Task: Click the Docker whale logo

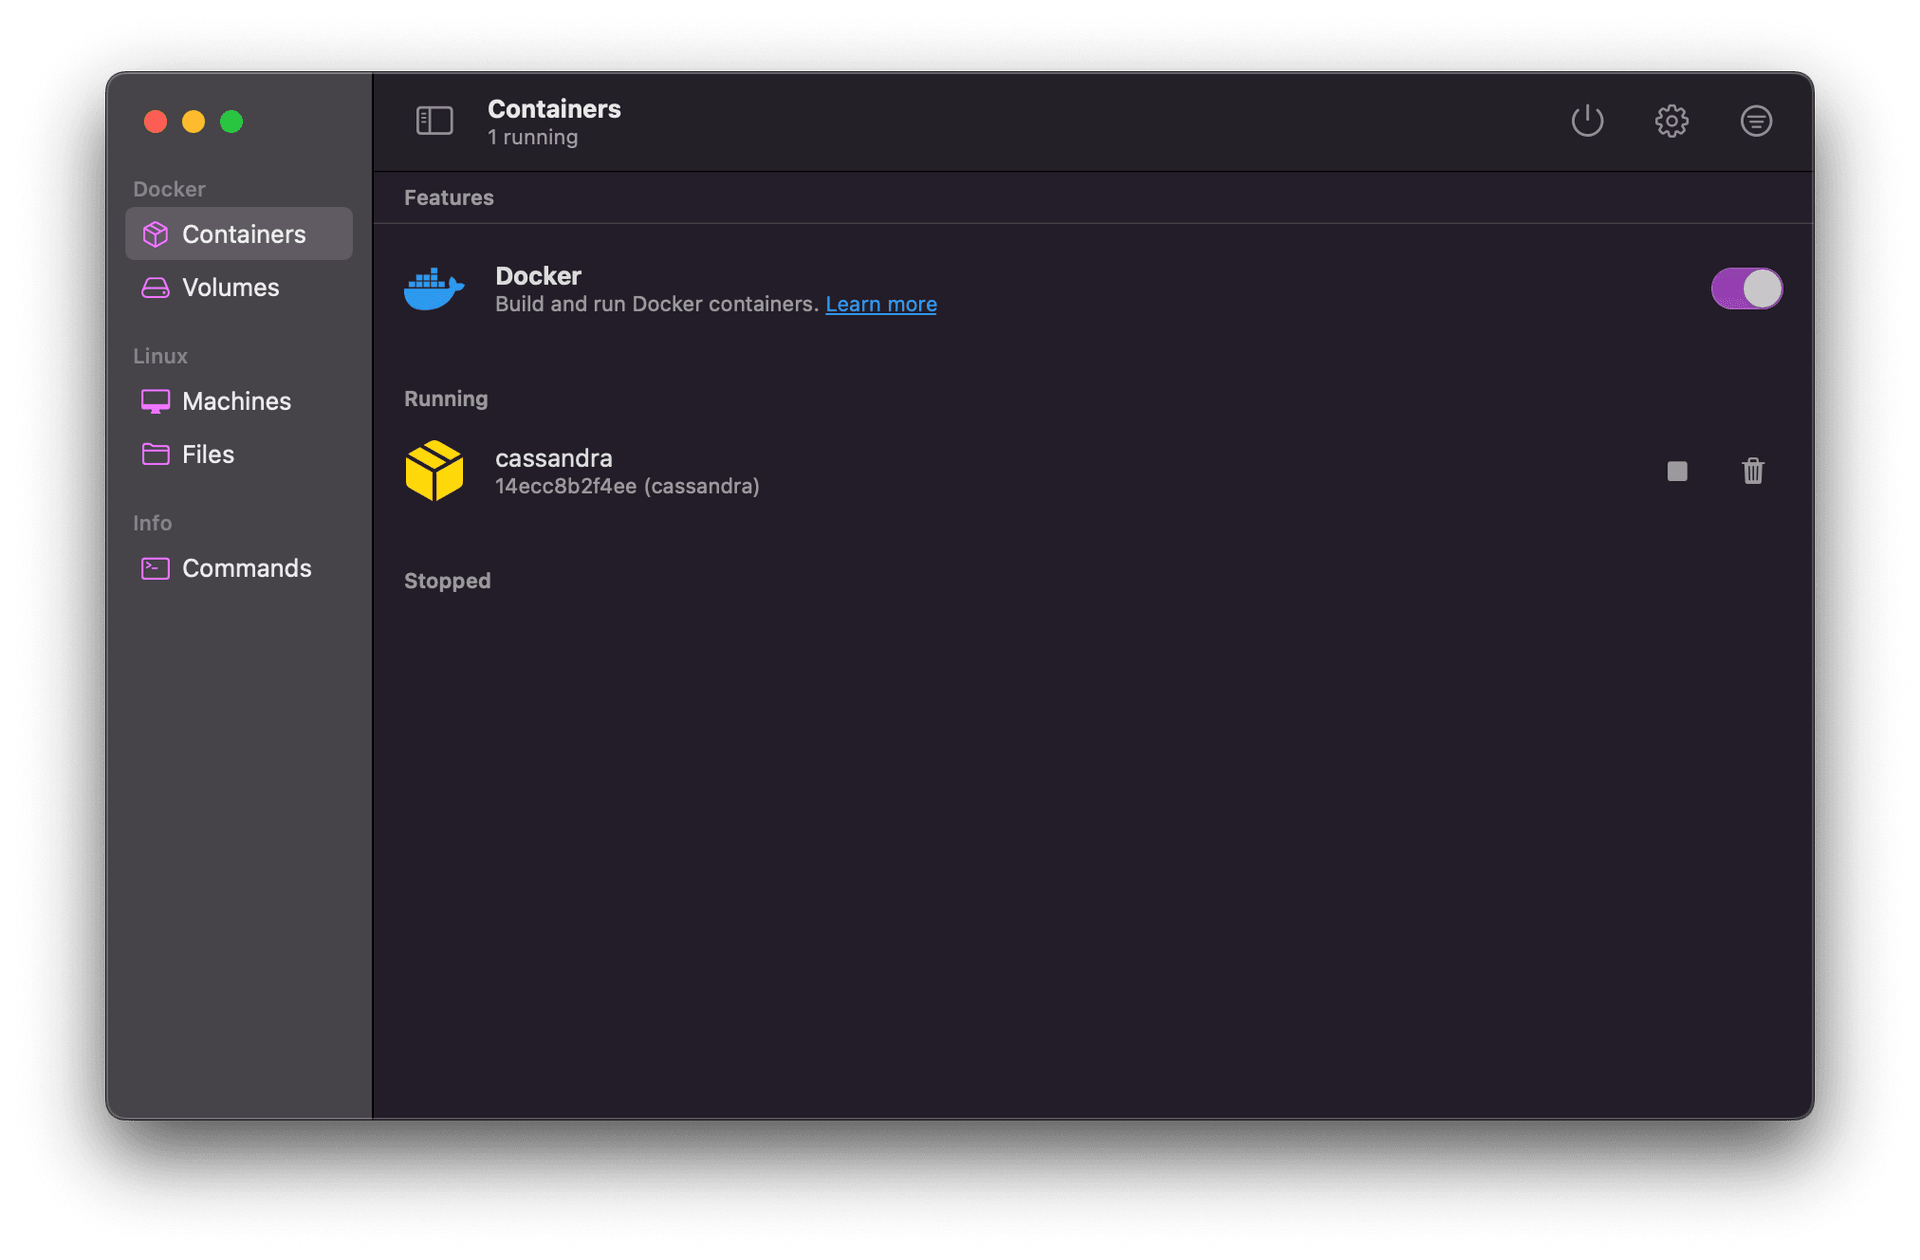Action: tap(433, 289)
